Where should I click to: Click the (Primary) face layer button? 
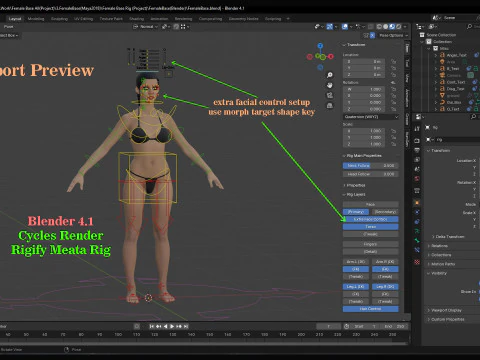pyautogui.click(x=356, y=212)
